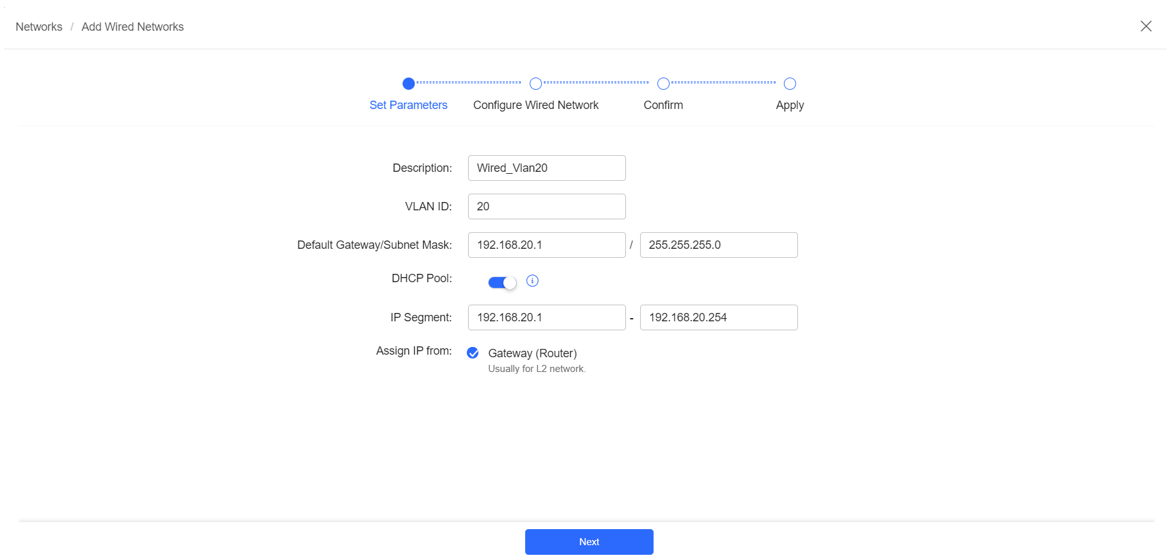Image resolution: width=1167 pixels, height=559 pixels.
Task: Click the Next button
Action: click(589, 542)
